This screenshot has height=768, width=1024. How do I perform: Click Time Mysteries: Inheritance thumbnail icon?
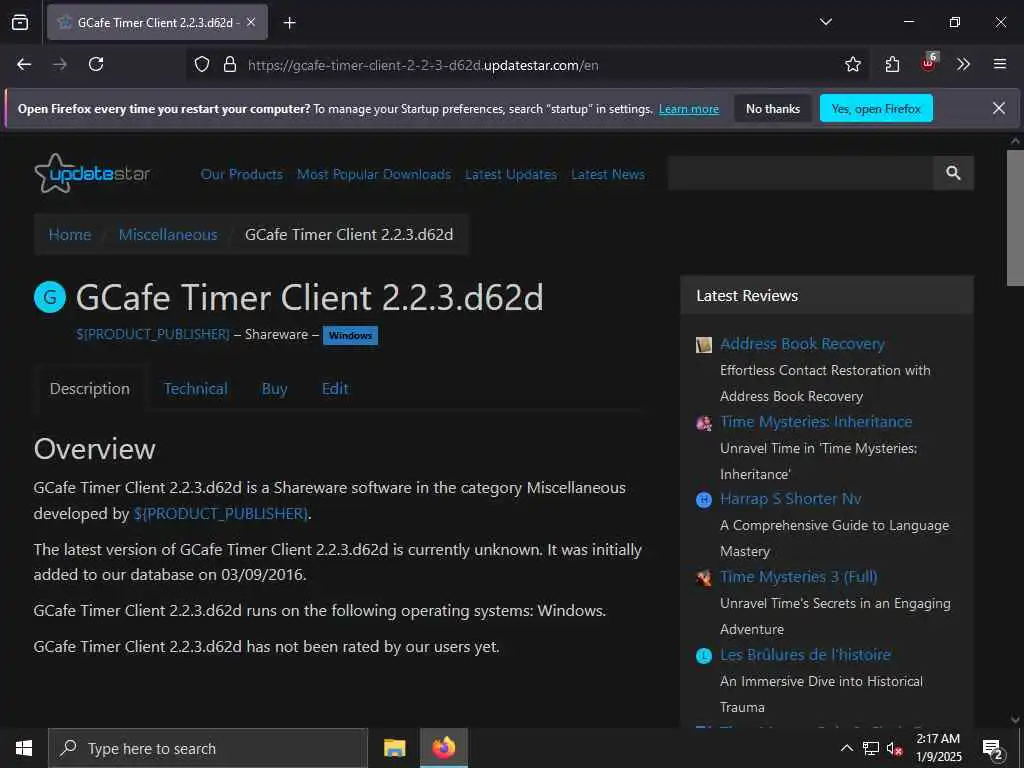[x=703, y=423]
